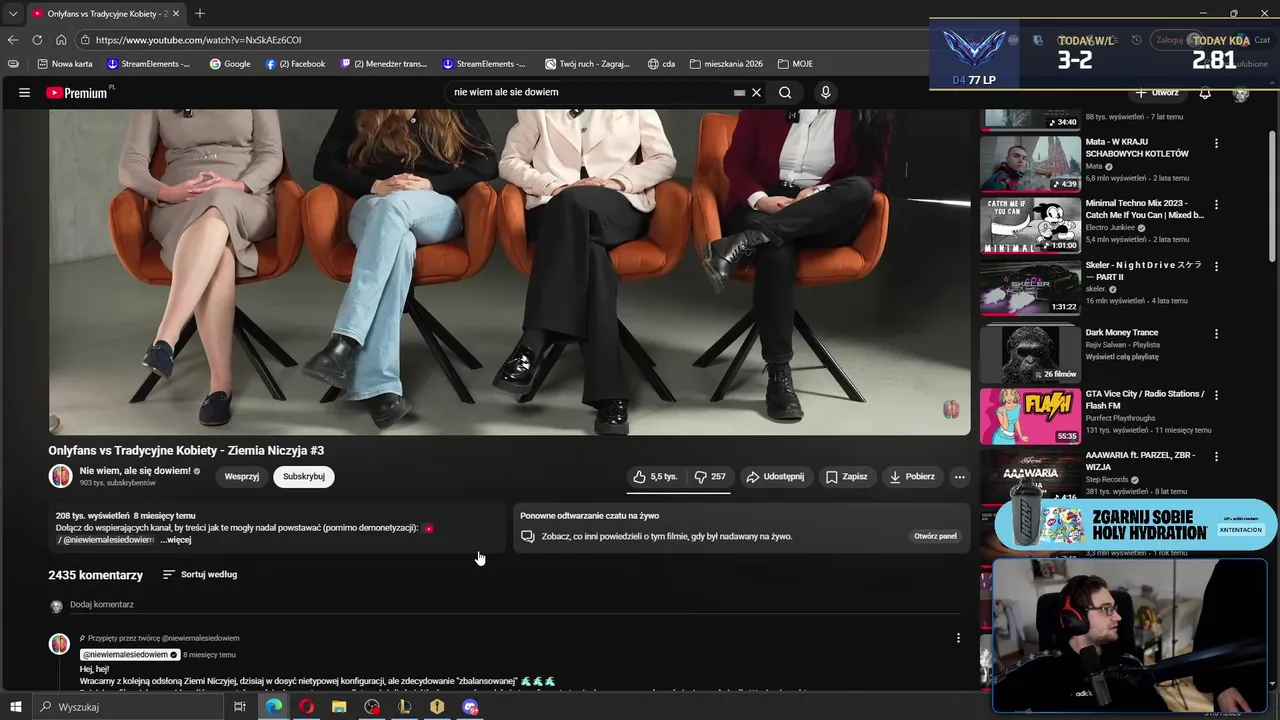
Task: Open League of Legends taskbar icon
Action: click(404, 707)
